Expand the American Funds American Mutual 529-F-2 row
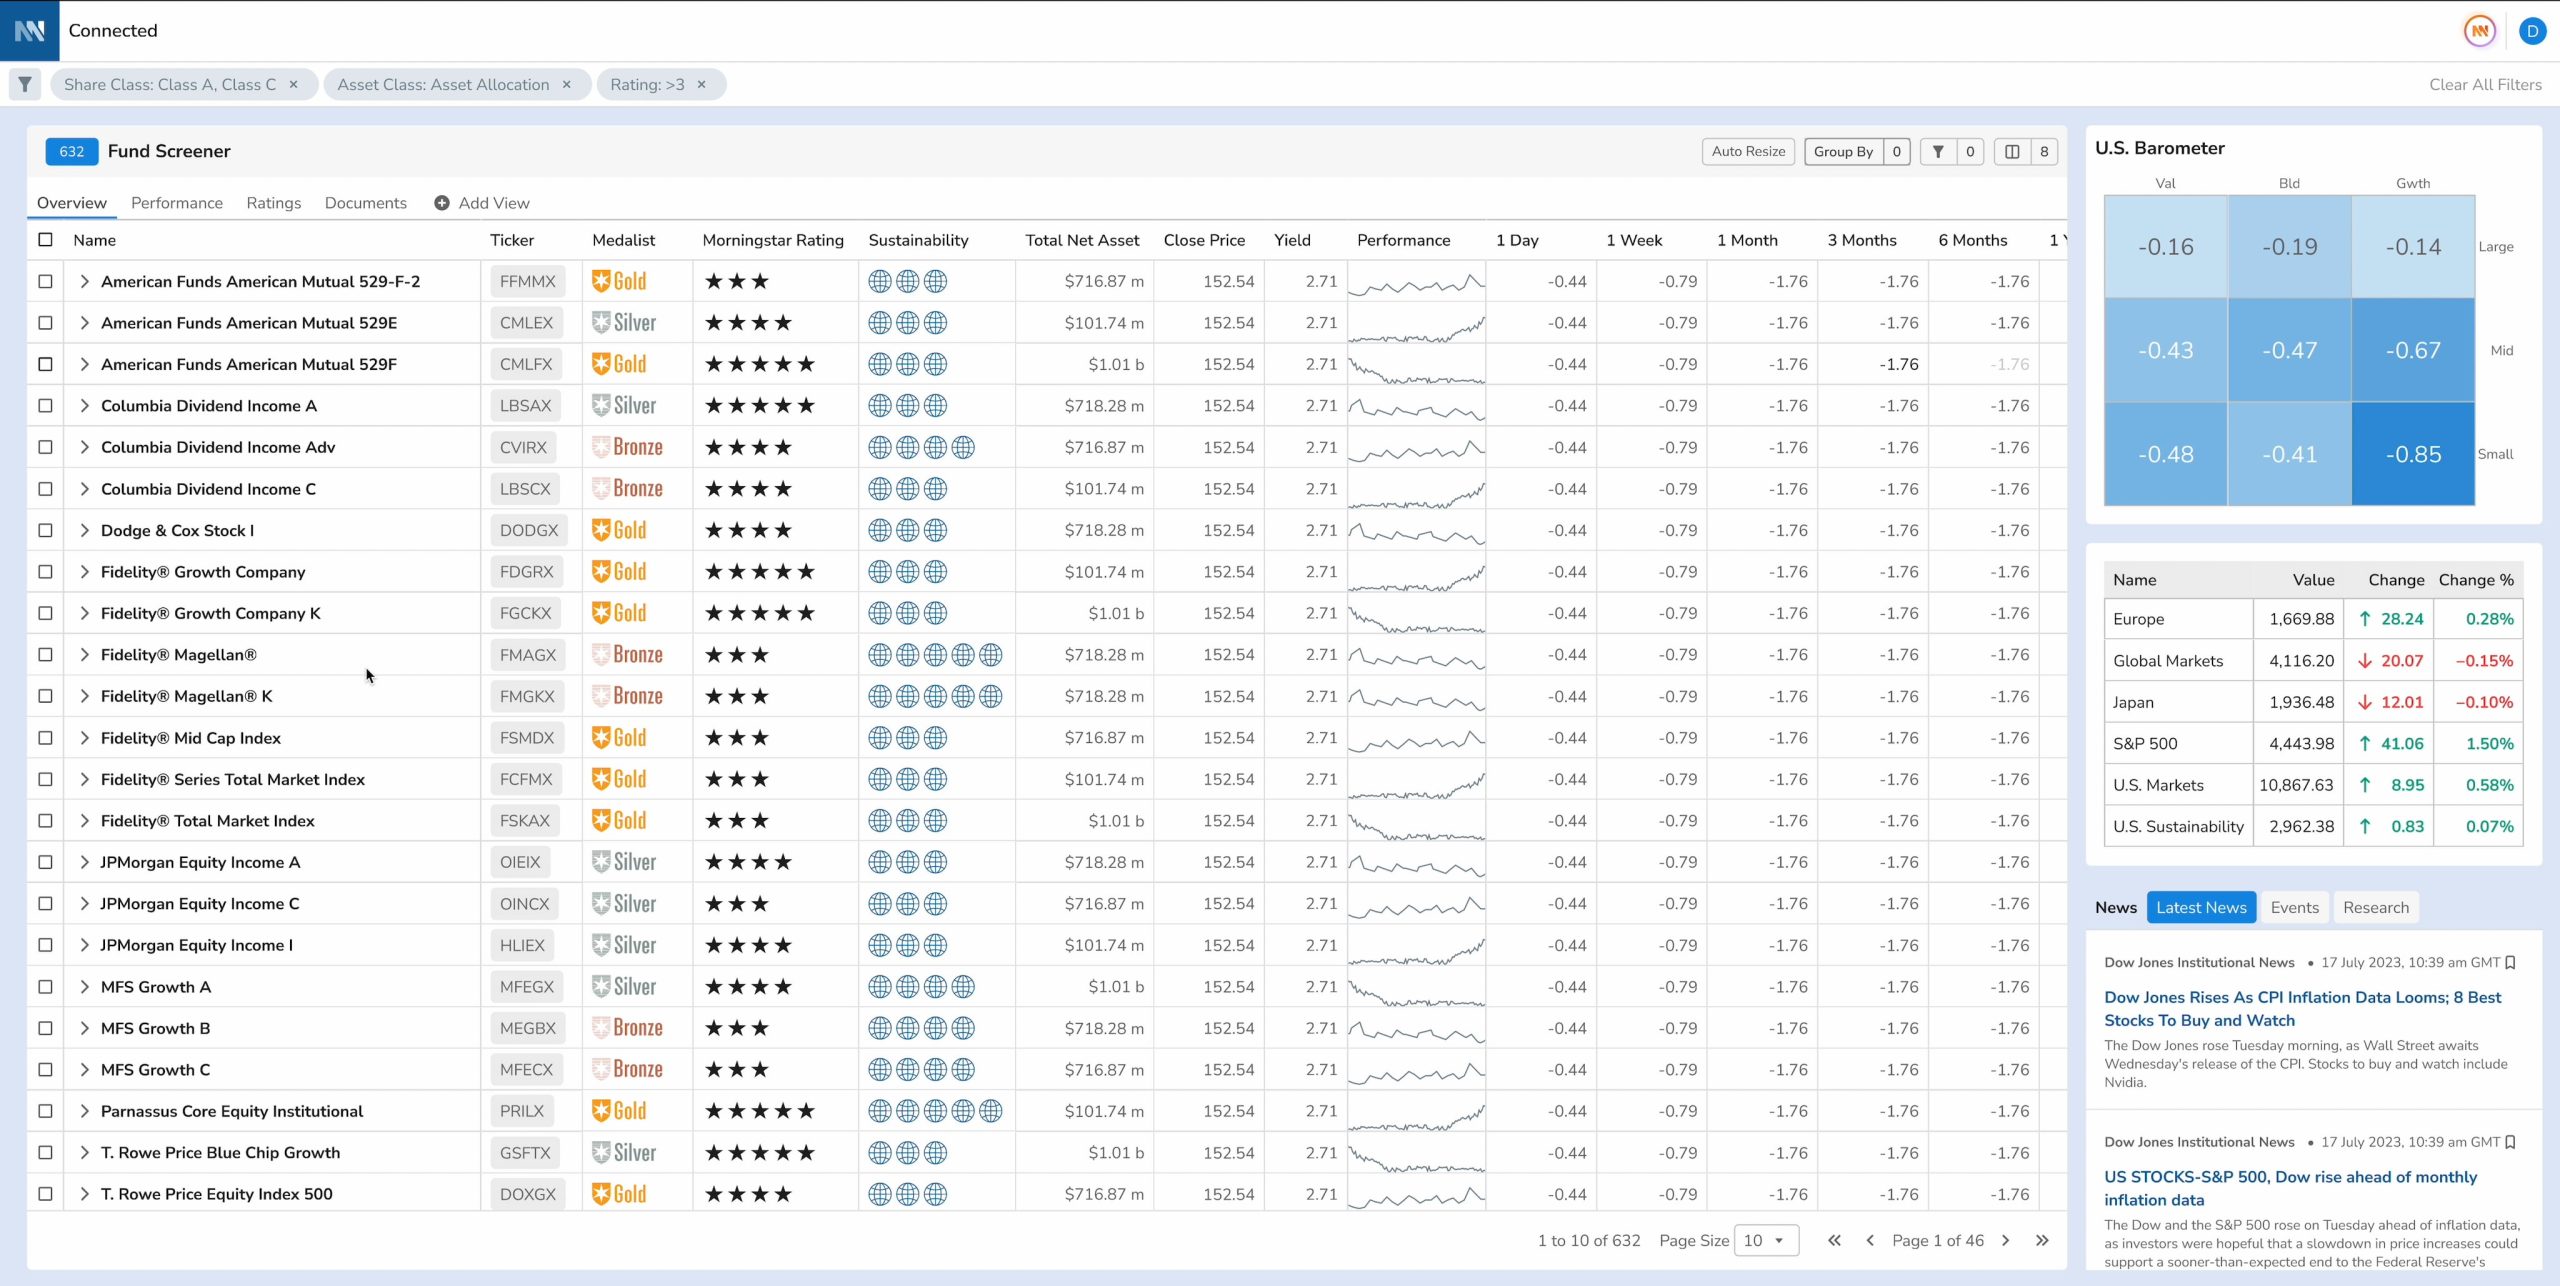Viewport: 2560px width, 1286px height. [x=84, y=280]
